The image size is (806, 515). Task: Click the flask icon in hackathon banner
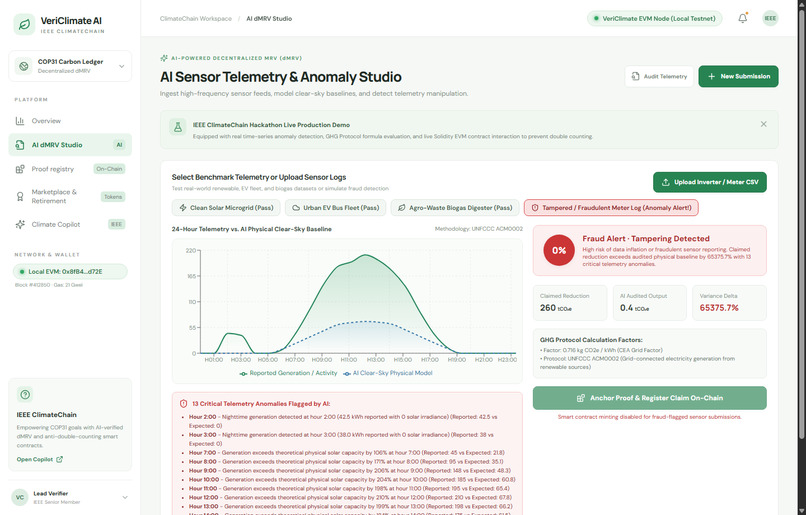click(x=178, y=127)
